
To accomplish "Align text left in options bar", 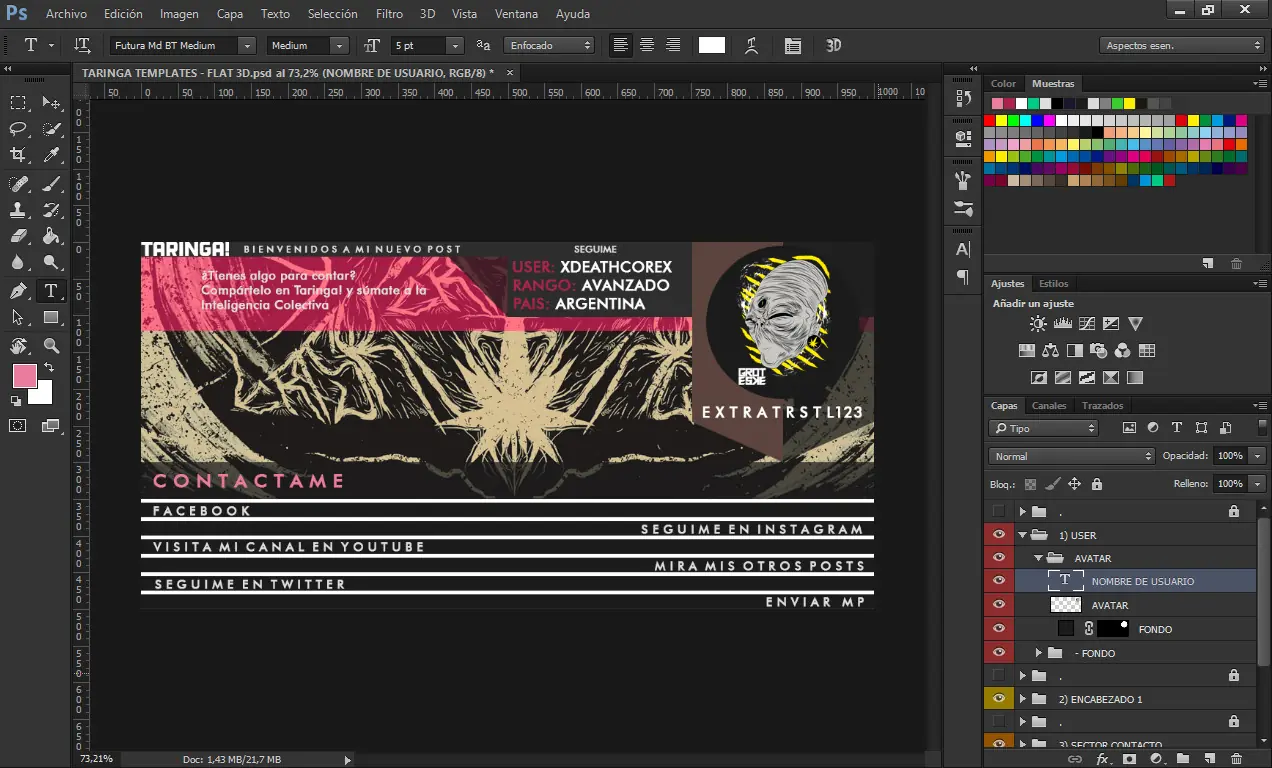I will [621, 45].
